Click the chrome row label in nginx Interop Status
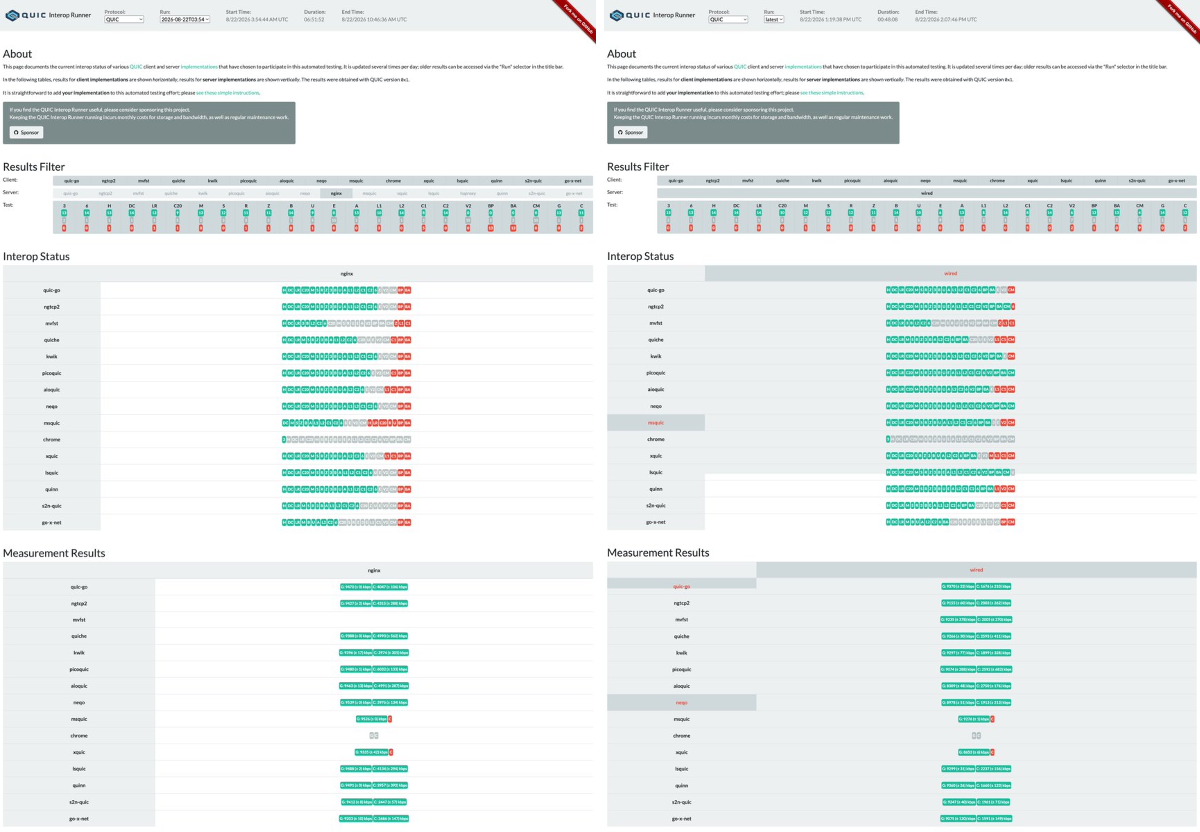Image resolution: width=1200 pixels, height=832 pixels. pos(52,439)
